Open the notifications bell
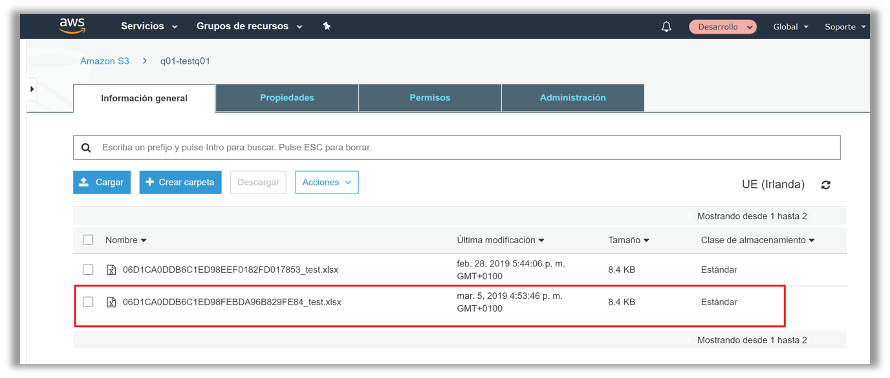The height and width of the screenshot is (378, 890). (666, 27)
